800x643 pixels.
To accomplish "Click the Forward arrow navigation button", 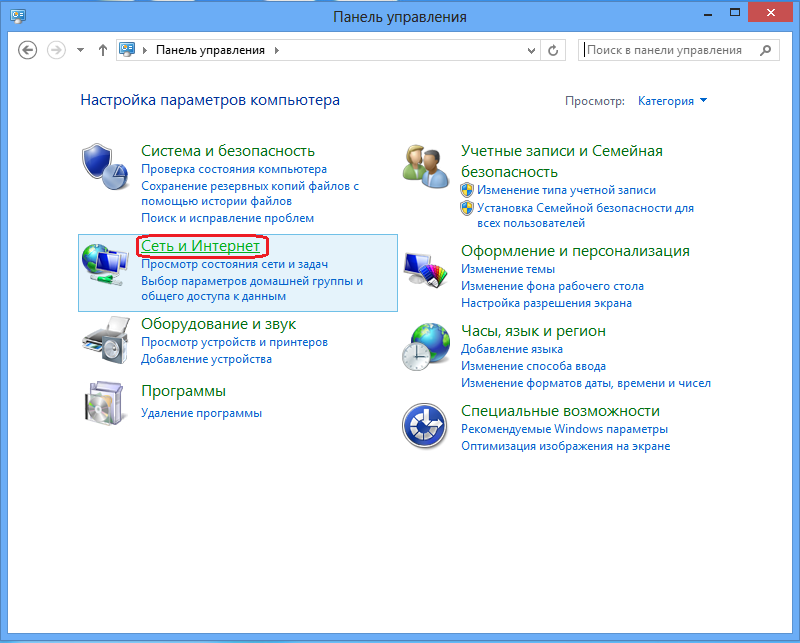I will [56, 50].
